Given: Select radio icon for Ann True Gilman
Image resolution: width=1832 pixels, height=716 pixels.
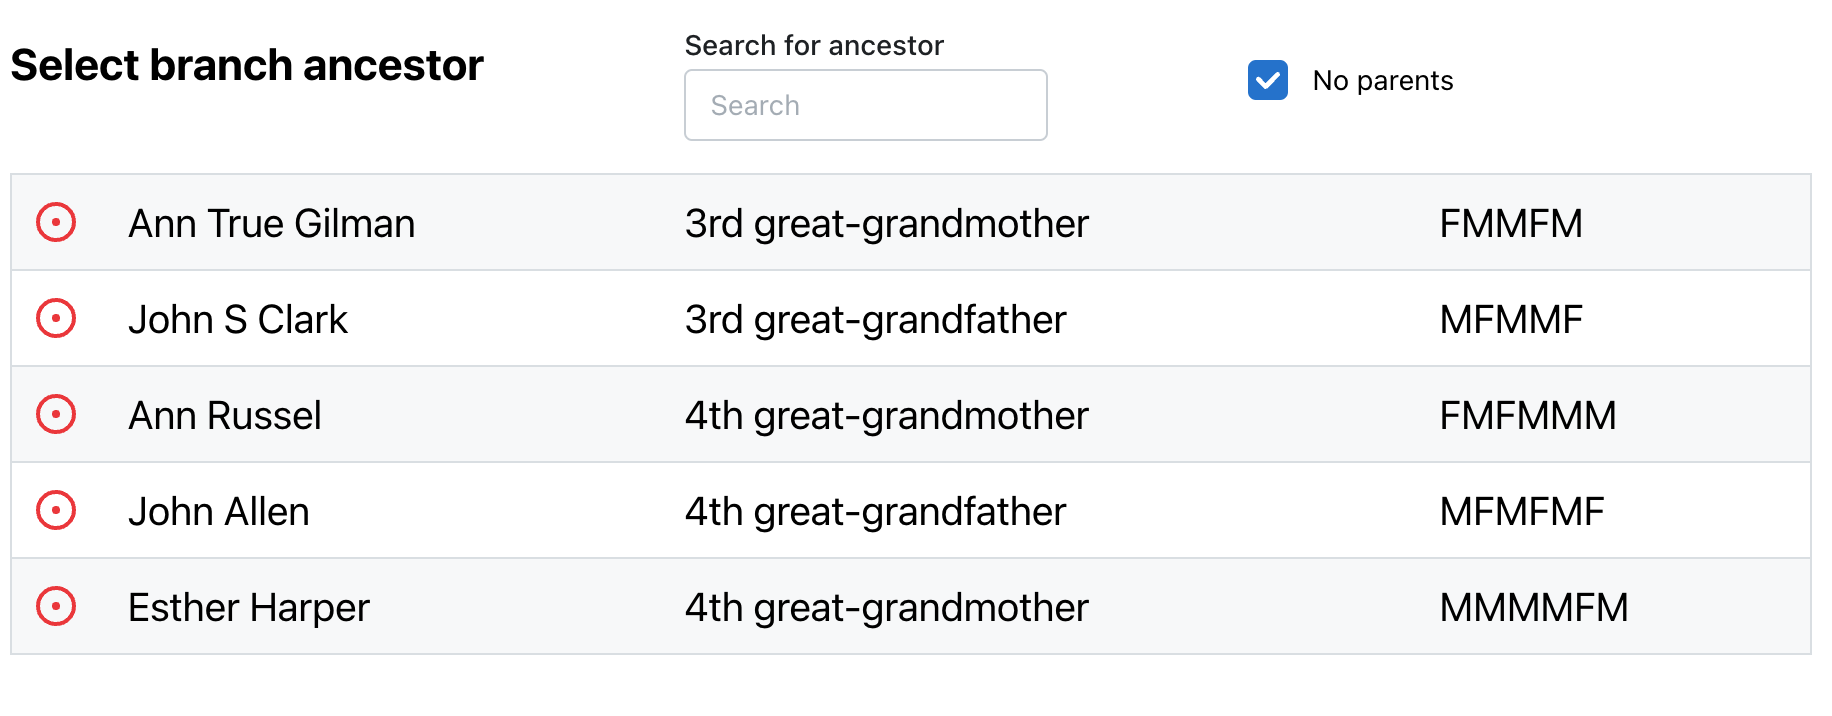Looking at the screenshot, I should (56, 222).
